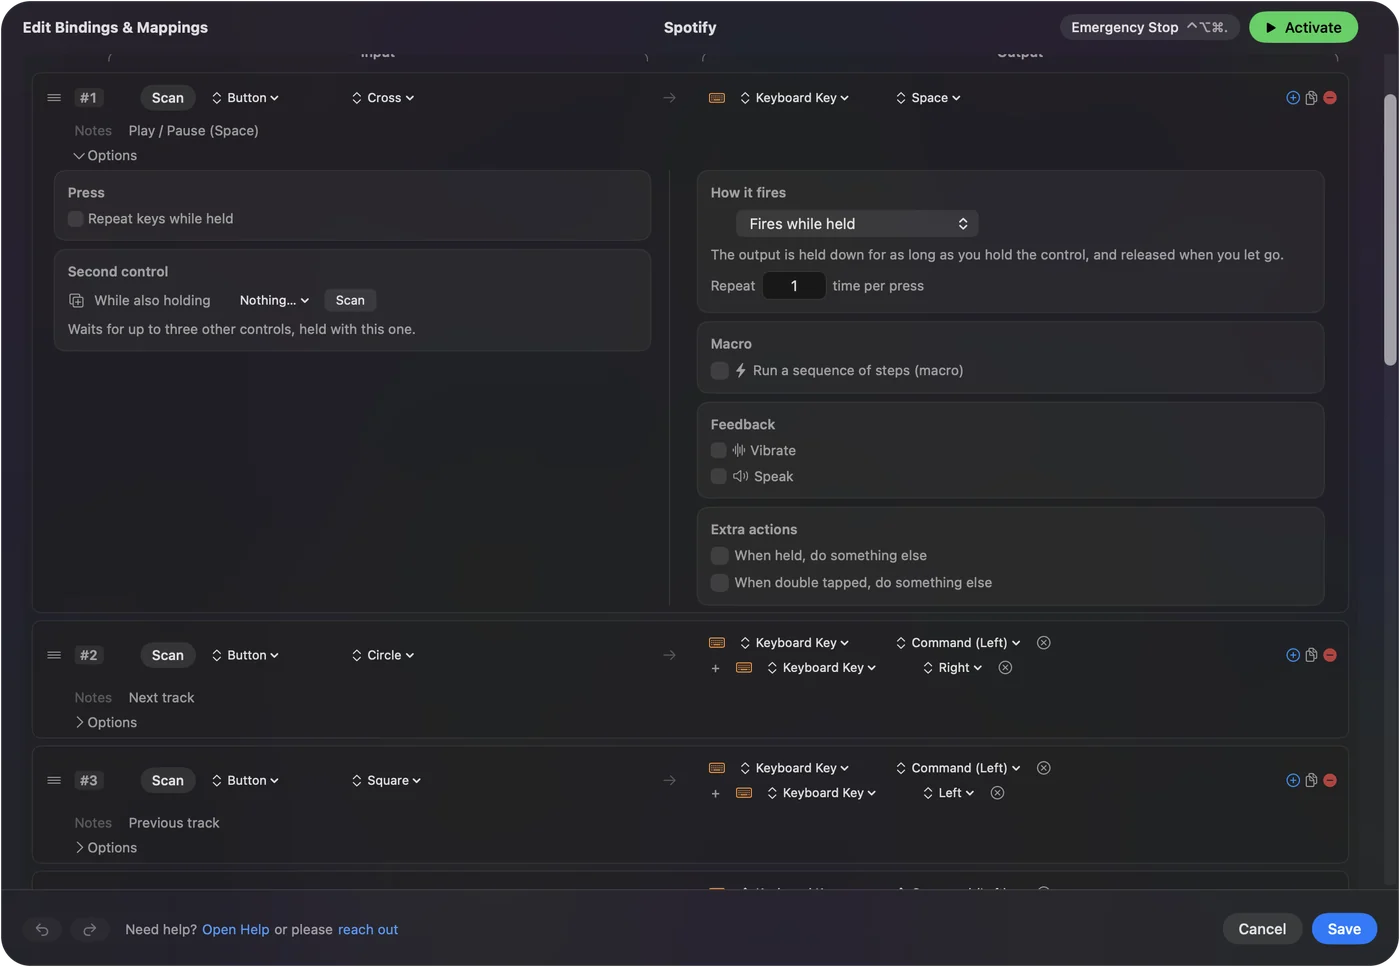Add another output with the plus in row #2

[715, 668]
